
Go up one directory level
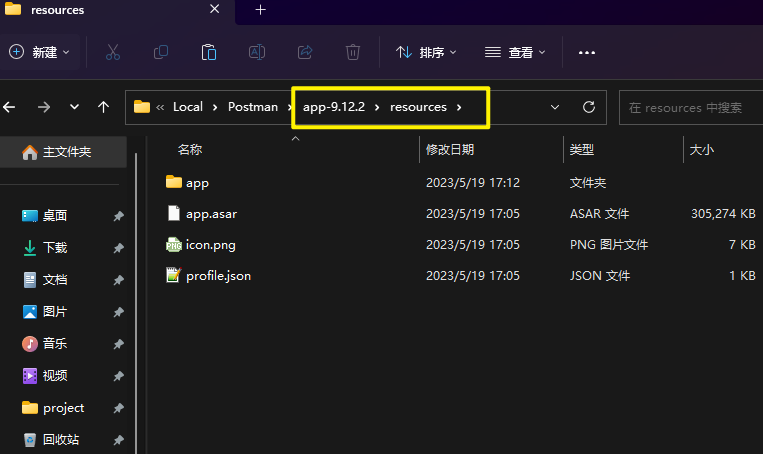[x=103, y=107]
